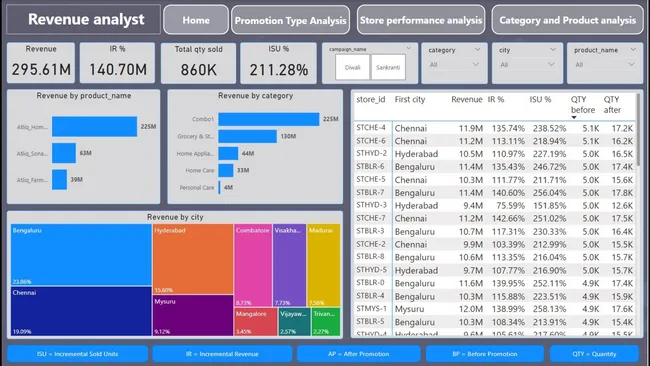Sort table by QTY after column header
The image size is (650, 366).
(x=612, y=104)
